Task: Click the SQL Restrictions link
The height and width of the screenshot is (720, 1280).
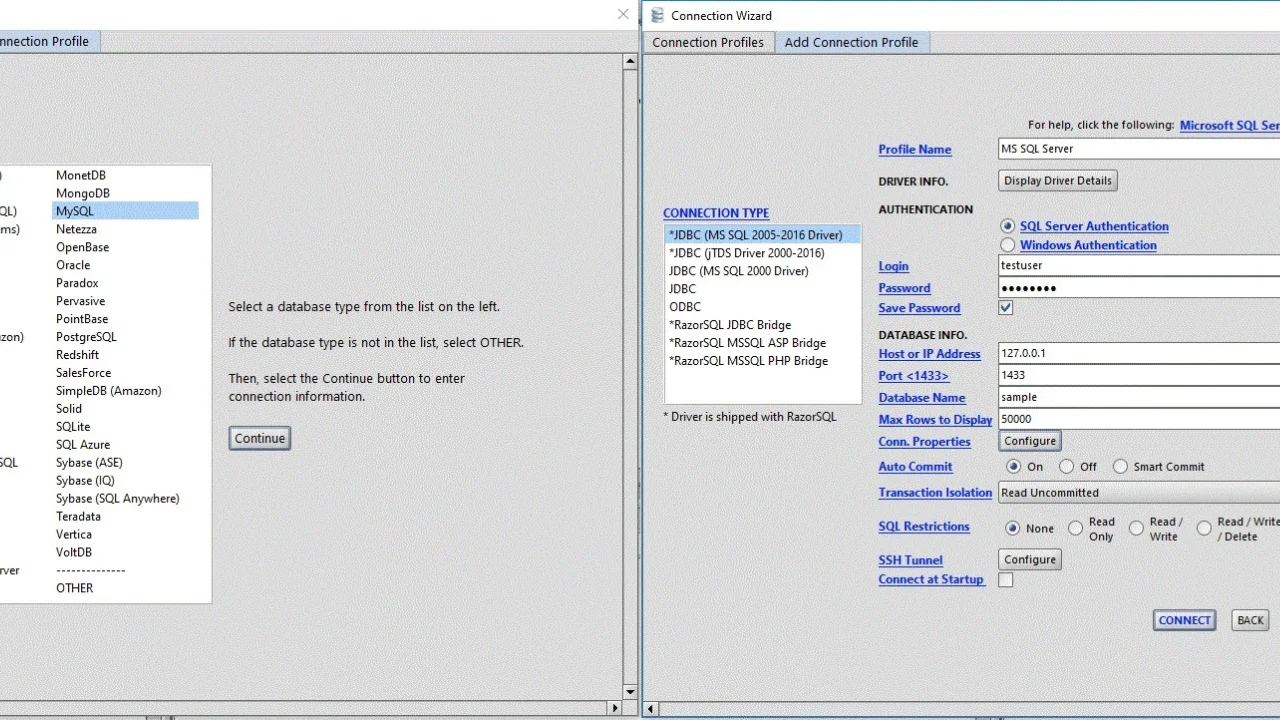Action: pos(924,527)
